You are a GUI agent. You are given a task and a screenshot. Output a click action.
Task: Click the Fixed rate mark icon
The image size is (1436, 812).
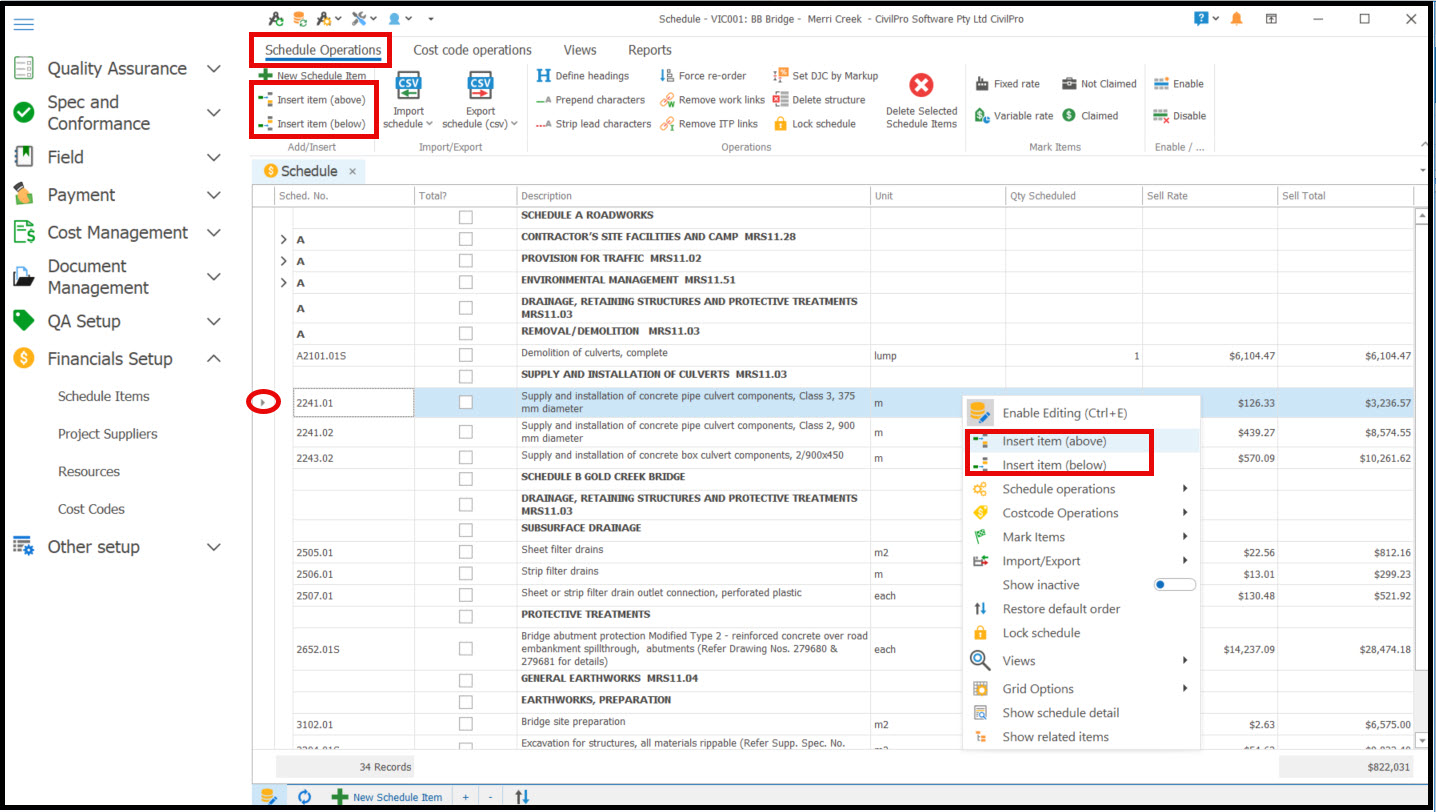[x=982, y=84]
